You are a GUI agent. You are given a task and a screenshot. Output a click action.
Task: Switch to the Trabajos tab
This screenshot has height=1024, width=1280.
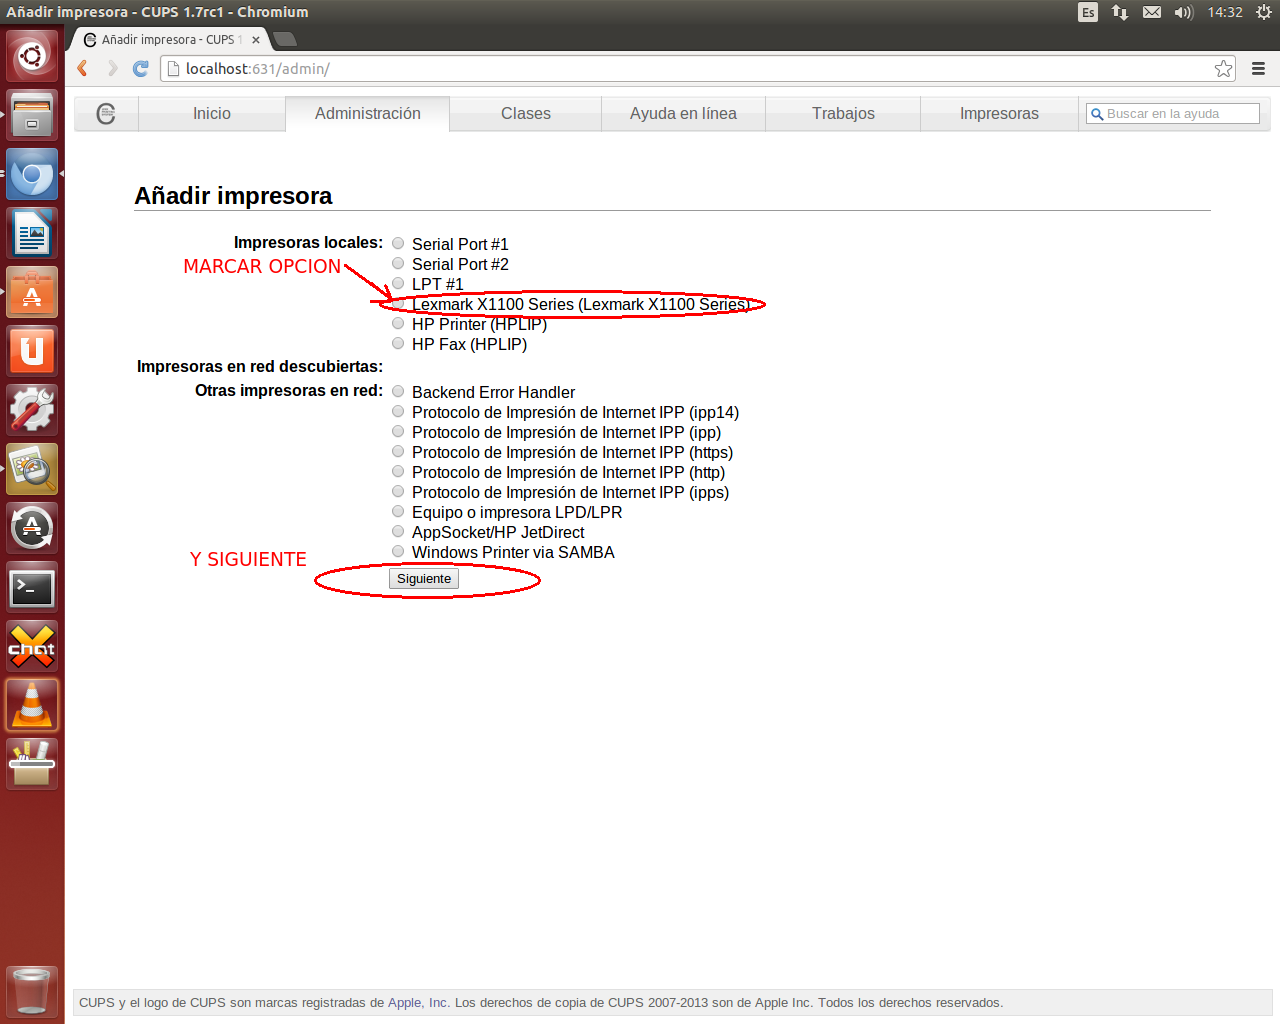point(843,114)
